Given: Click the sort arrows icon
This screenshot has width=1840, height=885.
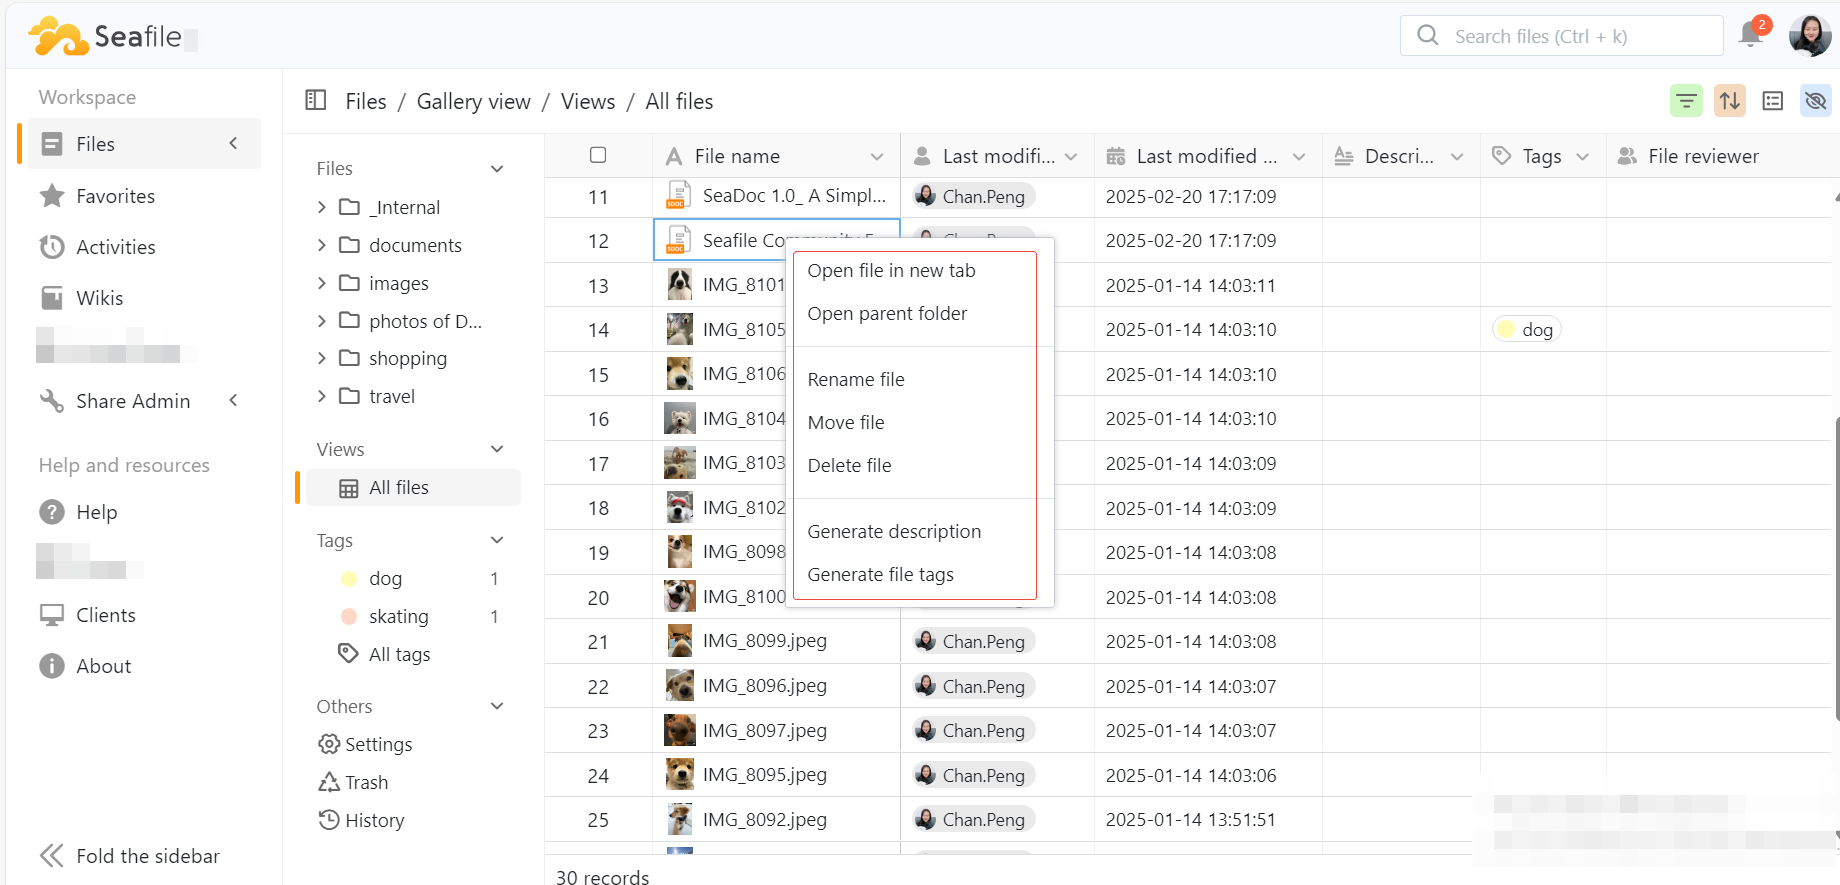Looking at the screenshot, I should point(1730,101).
